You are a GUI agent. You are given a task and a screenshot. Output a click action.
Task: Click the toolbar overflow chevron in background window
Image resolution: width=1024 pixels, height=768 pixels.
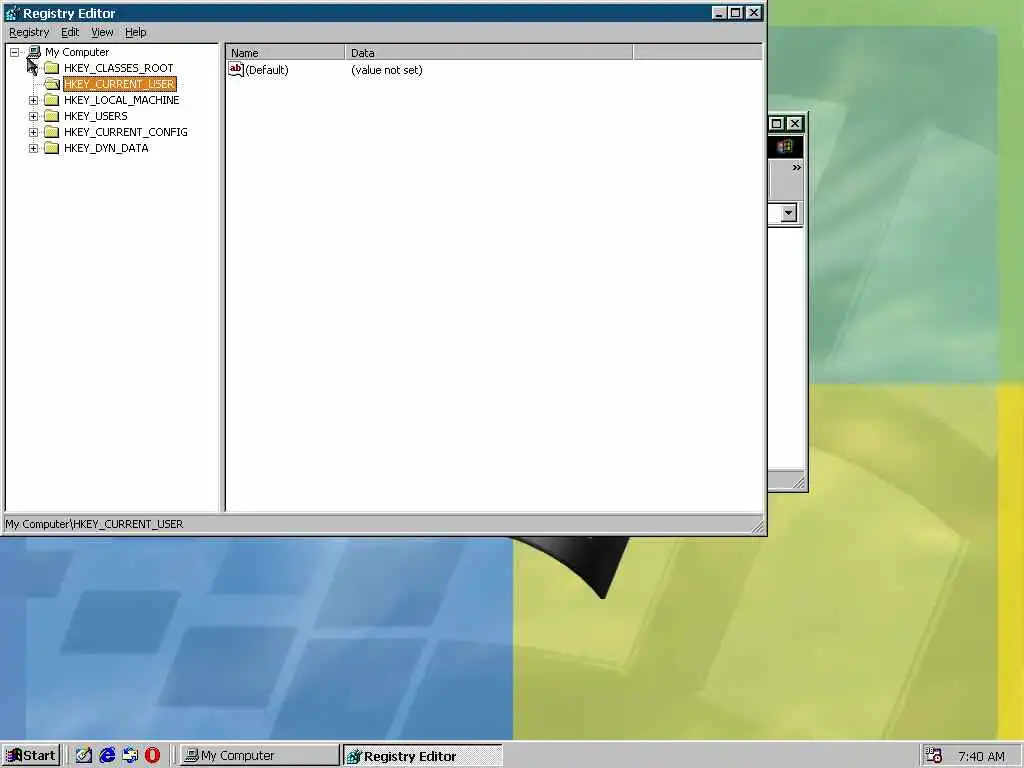click(x=796, y=168)
